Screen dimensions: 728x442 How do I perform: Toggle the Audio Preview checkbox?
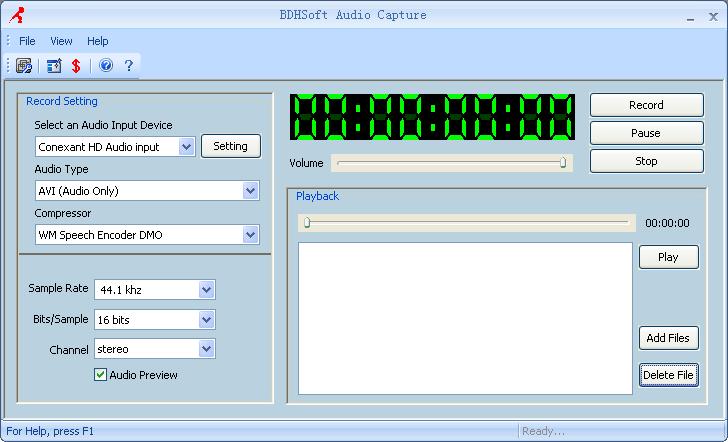[100, 375]
